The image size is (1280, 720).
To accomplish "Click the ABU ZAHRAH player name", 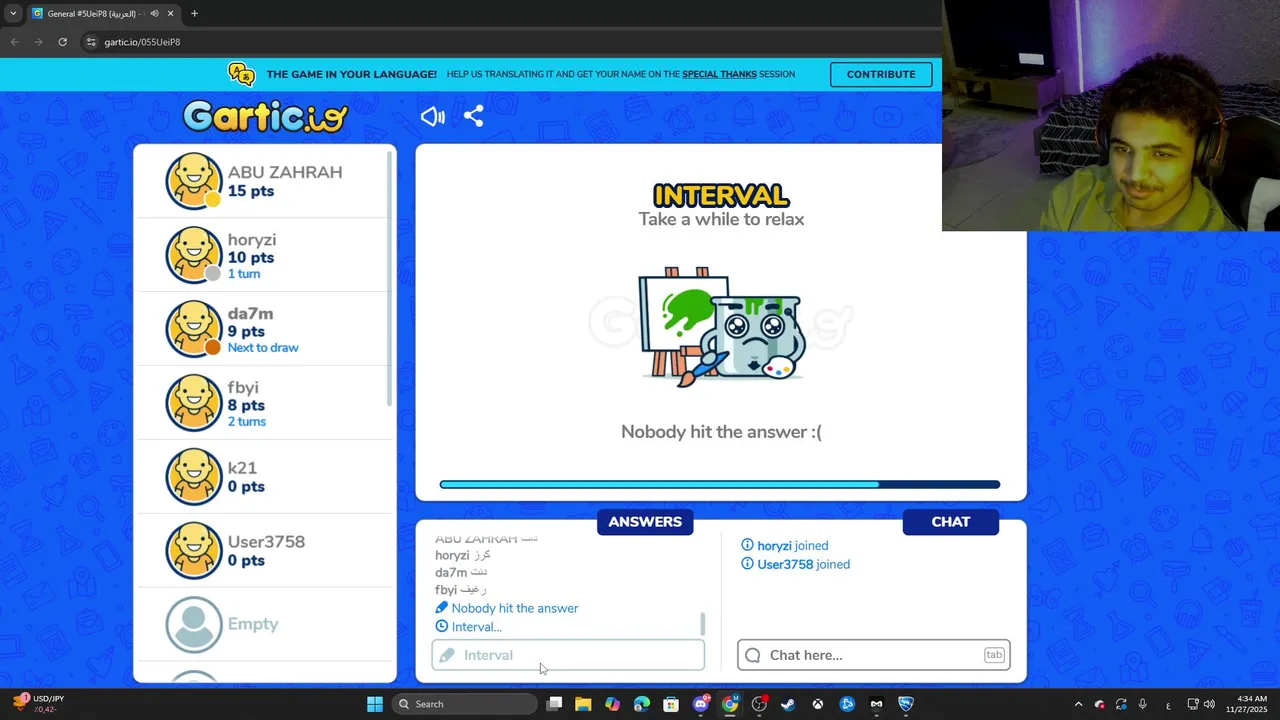I will click(x=285, y=172).
